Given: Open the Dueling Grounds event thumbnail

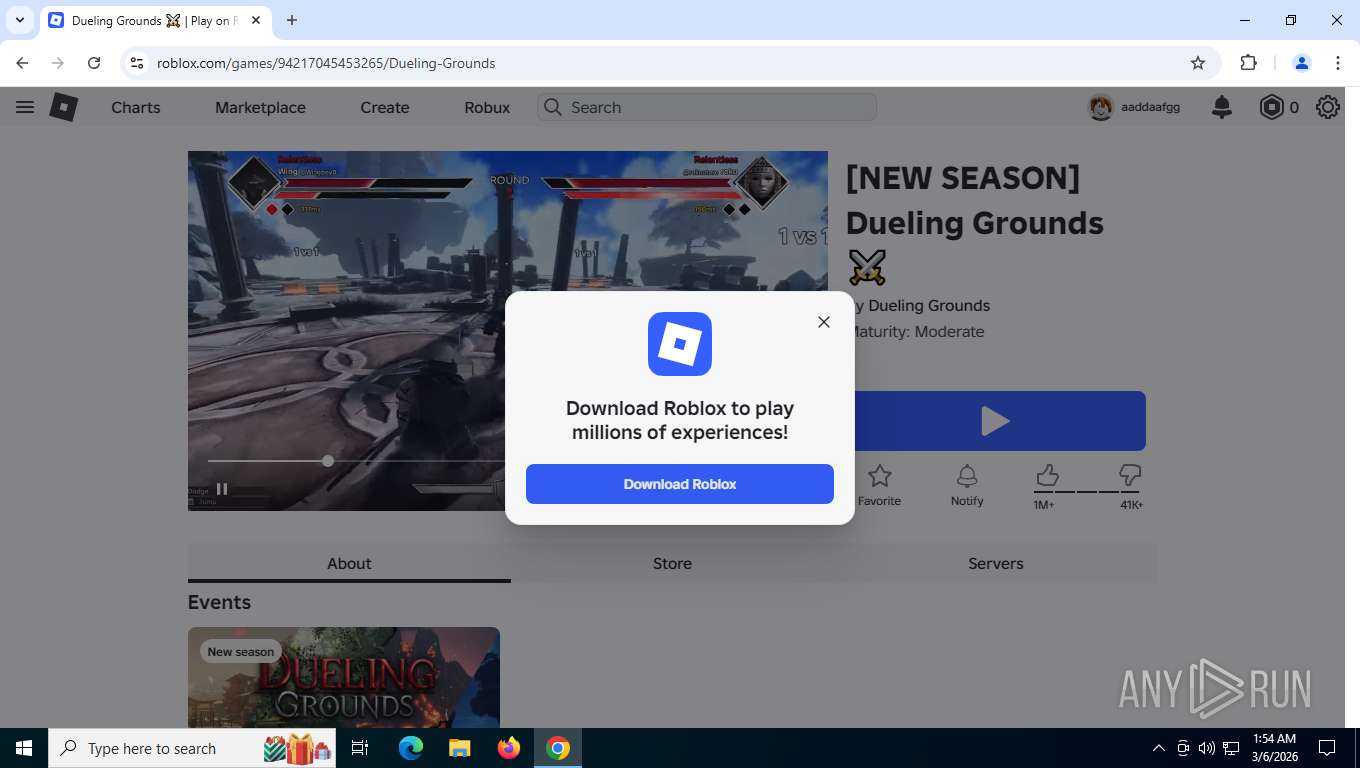Looking at the screenshot, I should (344, 677).
